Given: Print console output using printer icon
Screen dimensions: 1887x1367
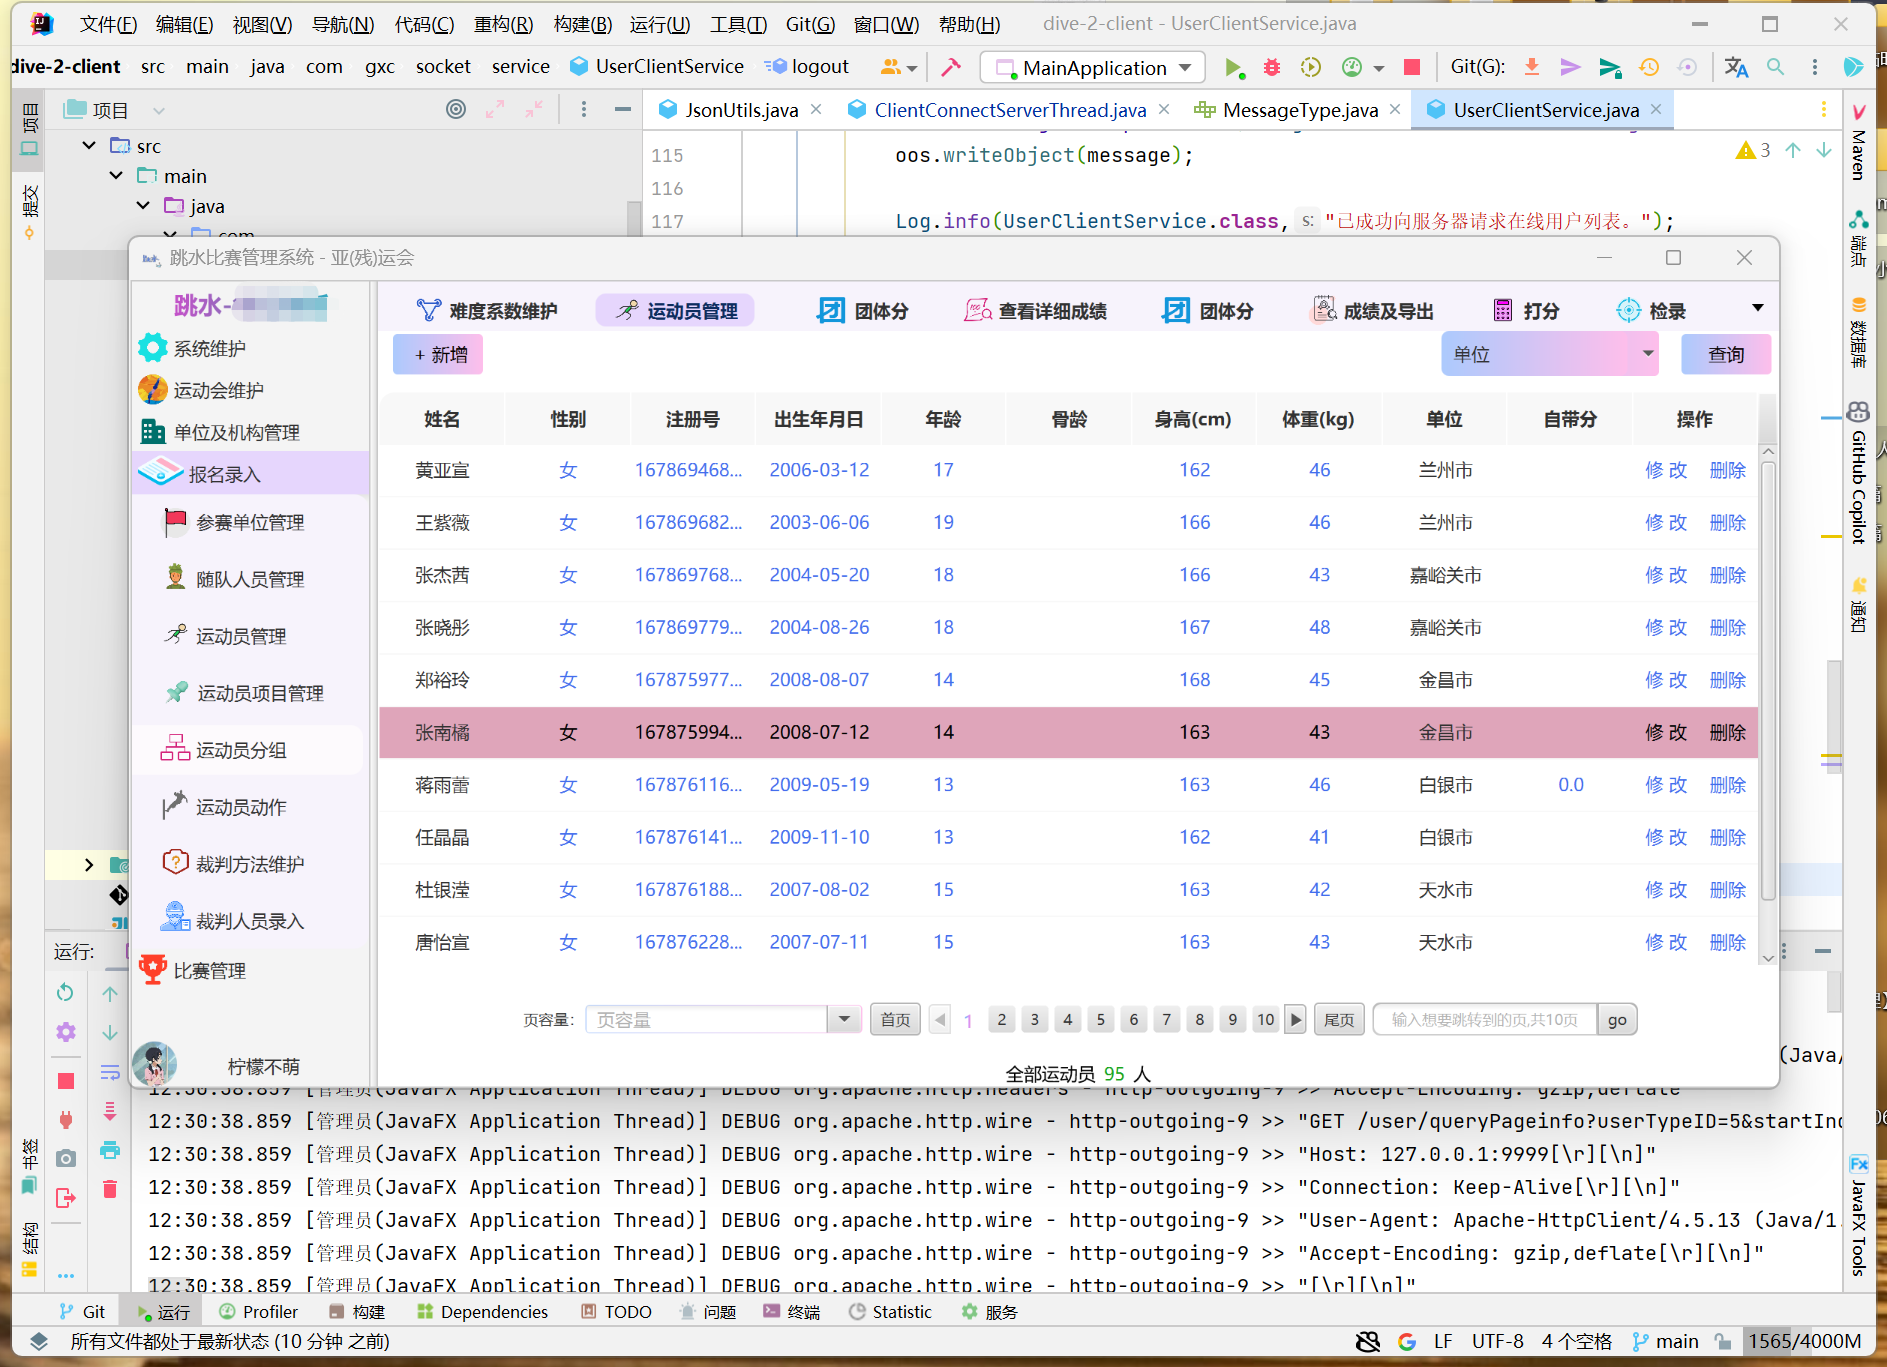Looking at the screenshot, I should (x=110, y=1150).
